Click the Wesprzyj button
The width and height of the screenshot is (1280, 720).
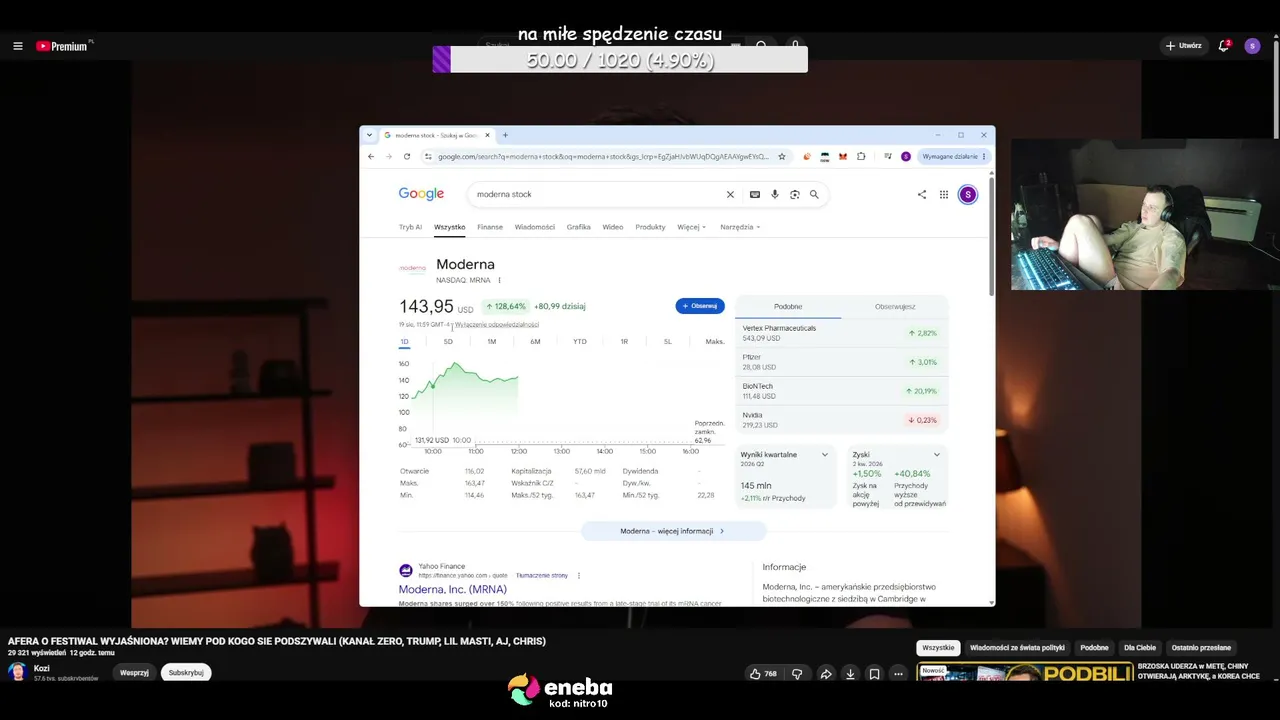[x=134, y=673]
